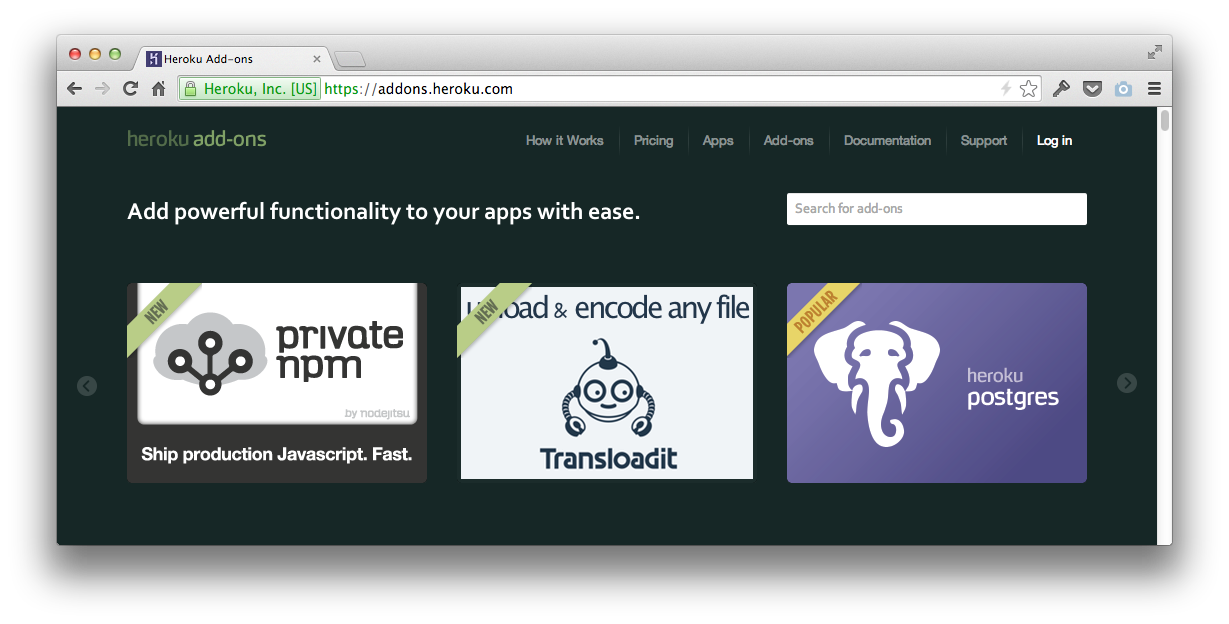The image size is (1229, 624).
Task: Click the key password extension icon
Action: tap(1061, 89)
